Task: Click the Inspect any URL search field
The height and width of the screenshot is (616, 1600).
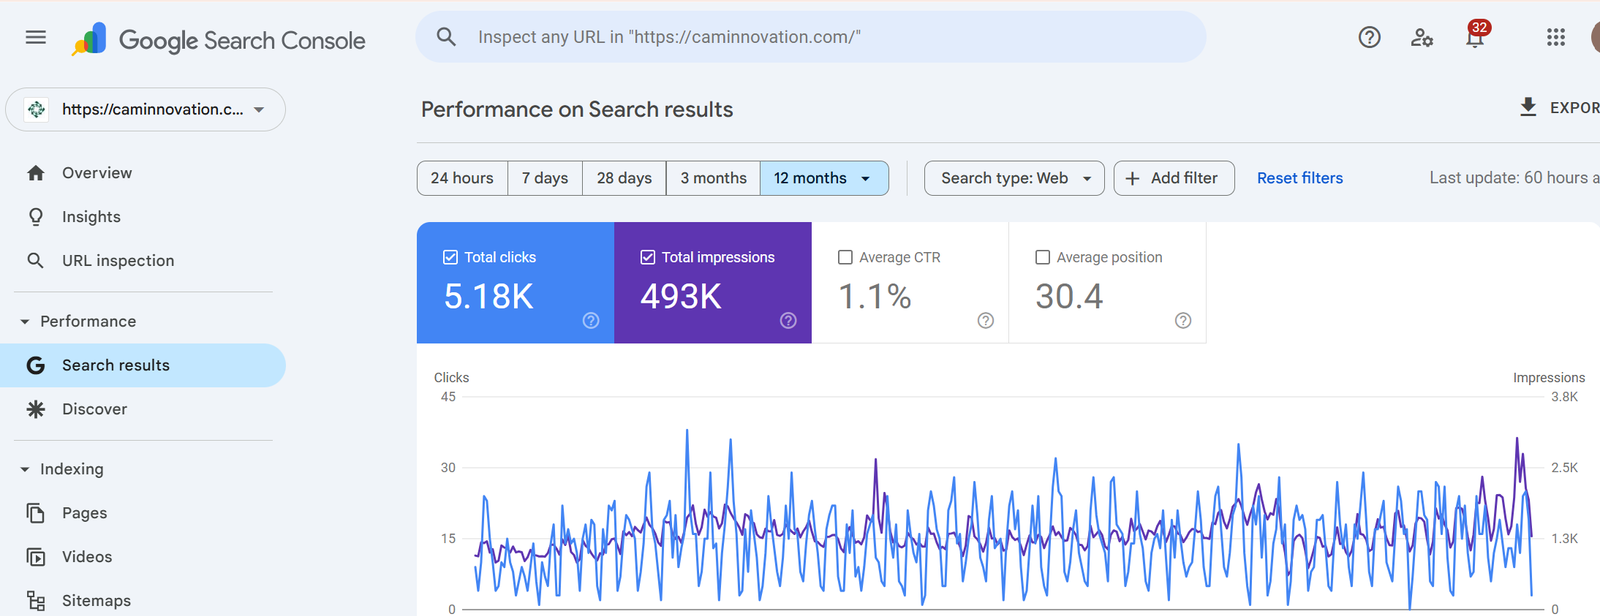Action: pyautogui.click(x=811, y=37)
